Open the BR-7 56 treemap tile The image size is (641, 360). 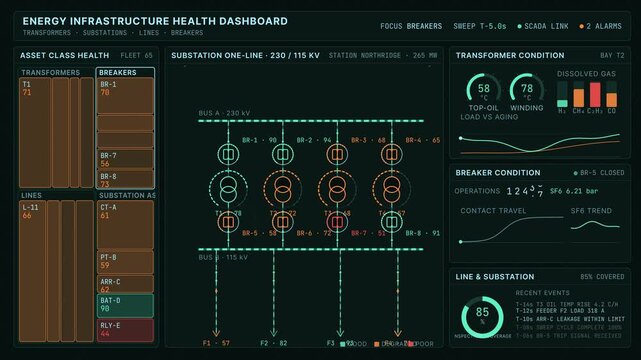click(x=125, y=159)
